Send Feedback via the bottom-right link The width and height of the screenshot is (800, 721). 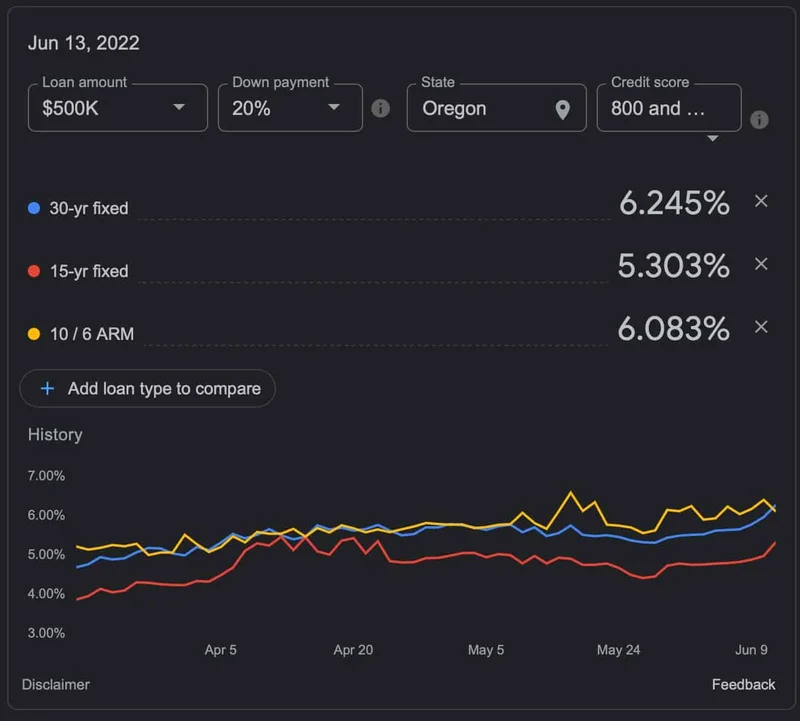744,685
